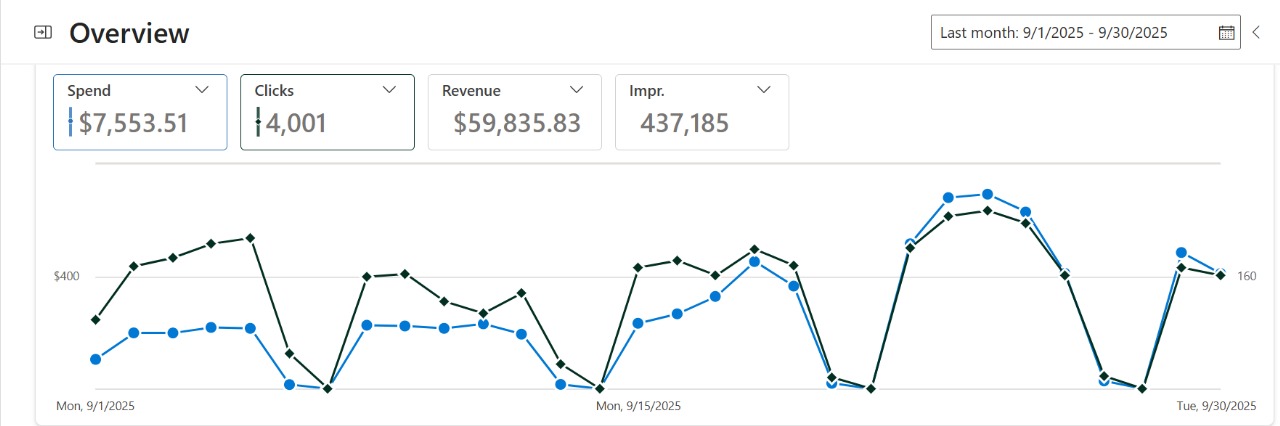Expand the side navigation panel icon
Viewport: 1280px width, 426px height.
(42, 32)
